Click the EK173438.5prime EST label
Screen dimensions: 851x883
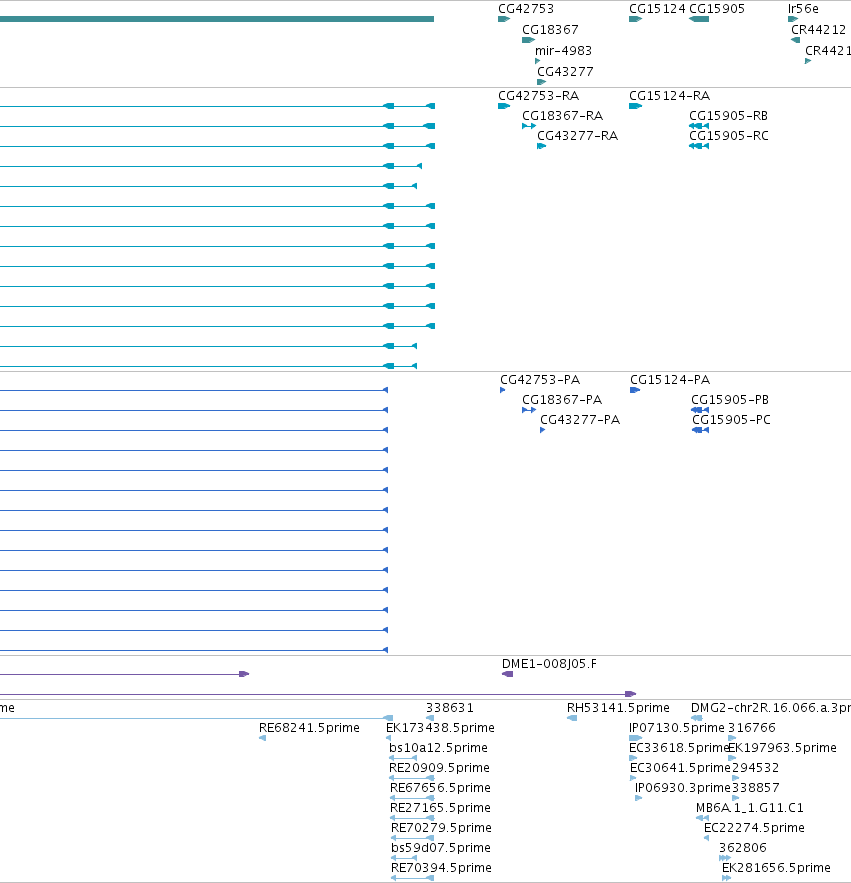pyautogui.click(x=440, y=728)
